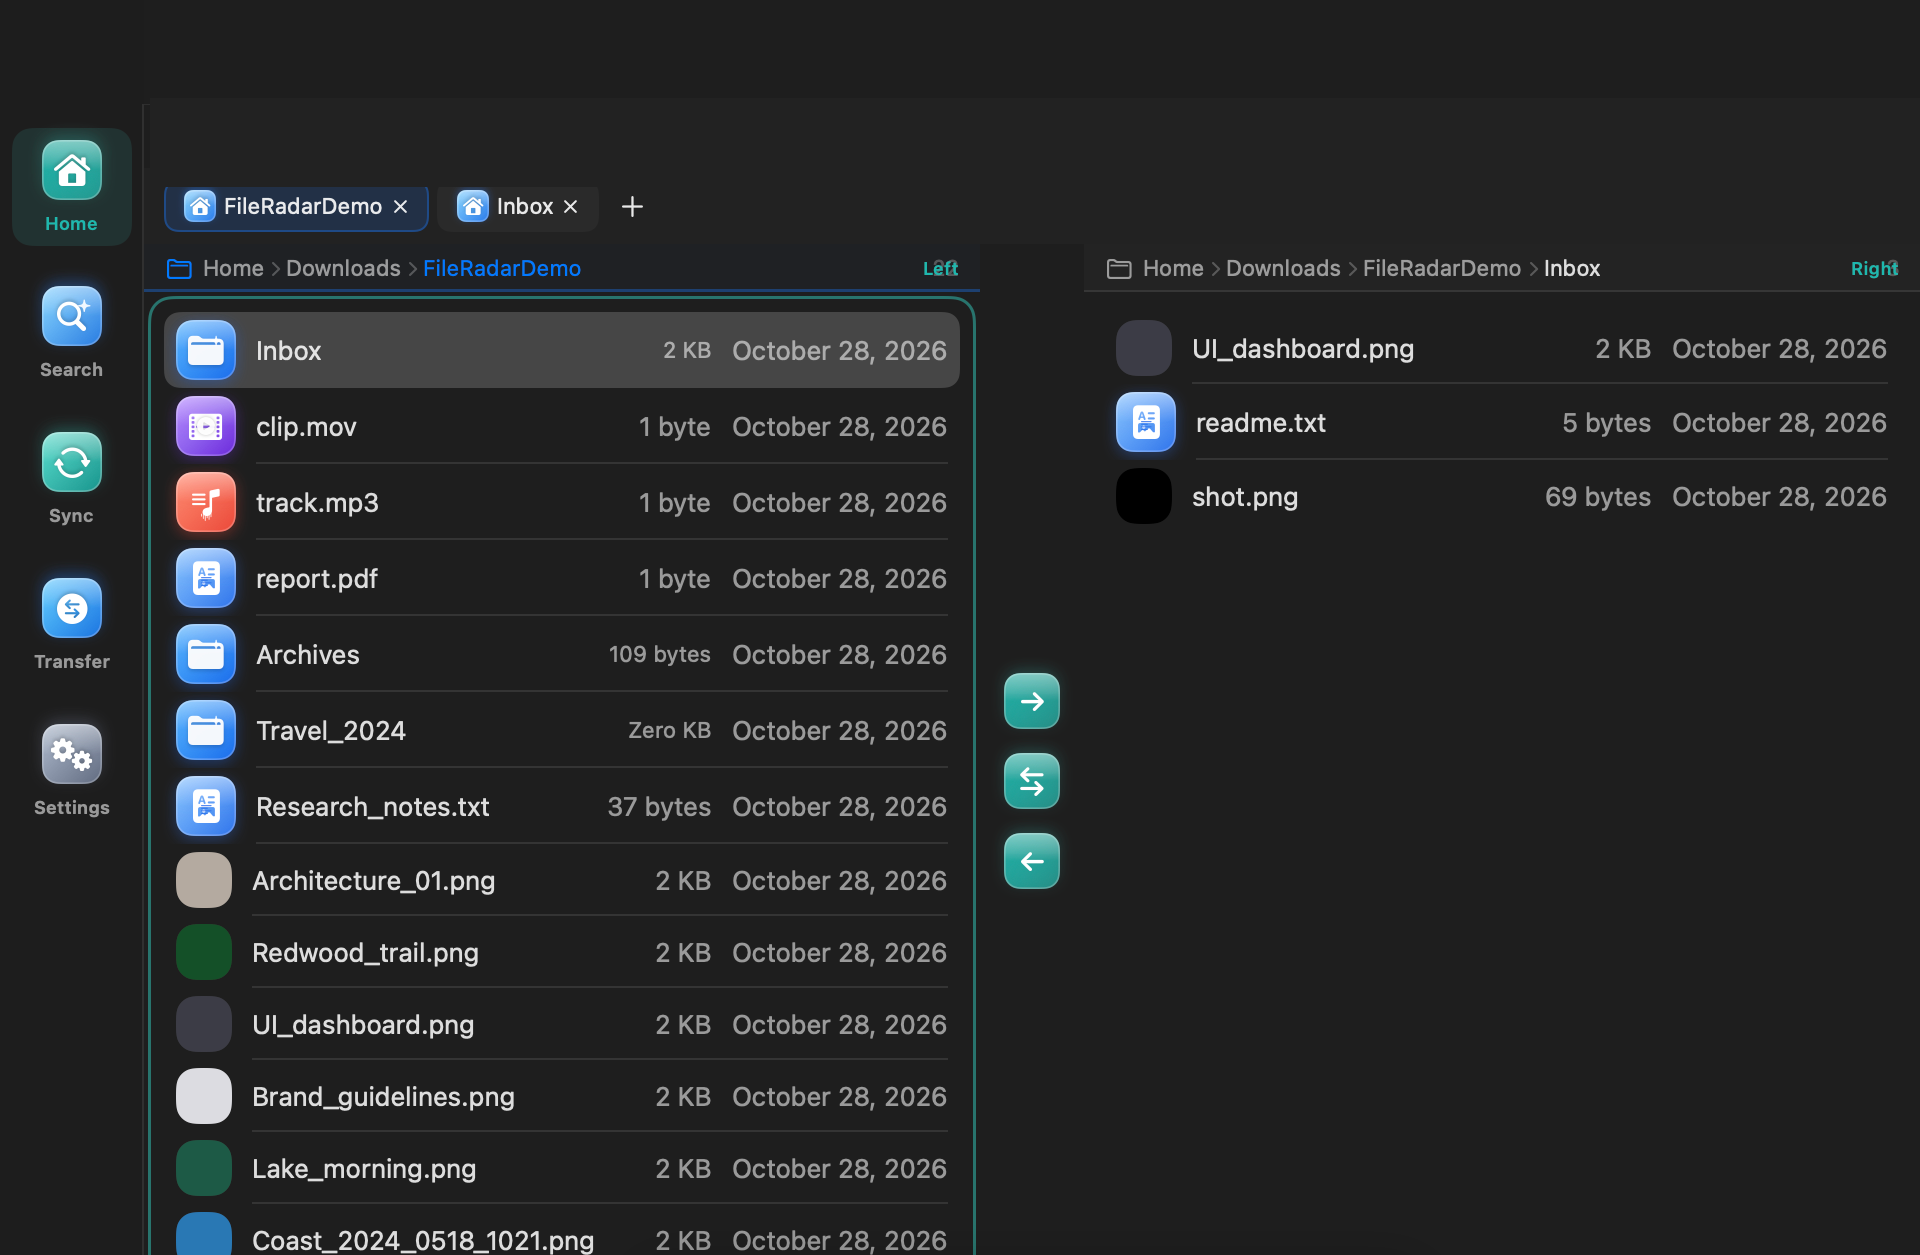Click FileRadarDemo in left pane breadcrumb

tap(502, 269)
